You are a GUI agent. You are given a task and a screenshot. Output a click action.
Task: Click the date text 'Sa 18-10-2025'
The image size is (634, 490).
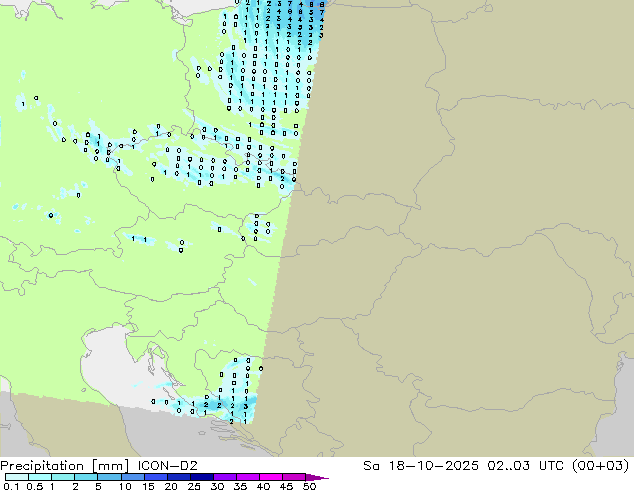point(421,466)
